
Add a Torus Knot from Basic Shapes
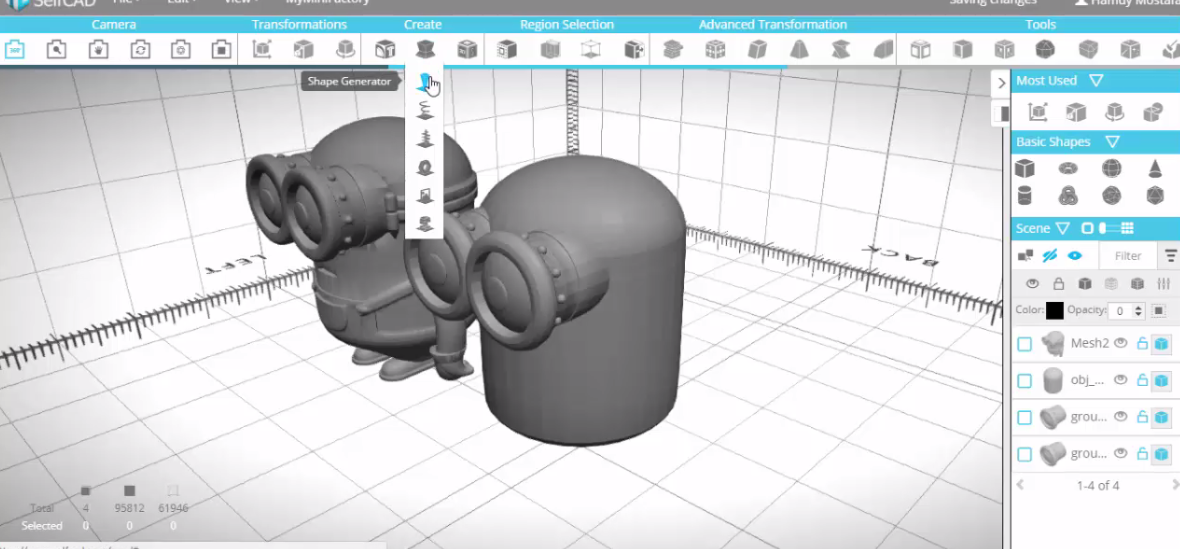point(1068,196)
